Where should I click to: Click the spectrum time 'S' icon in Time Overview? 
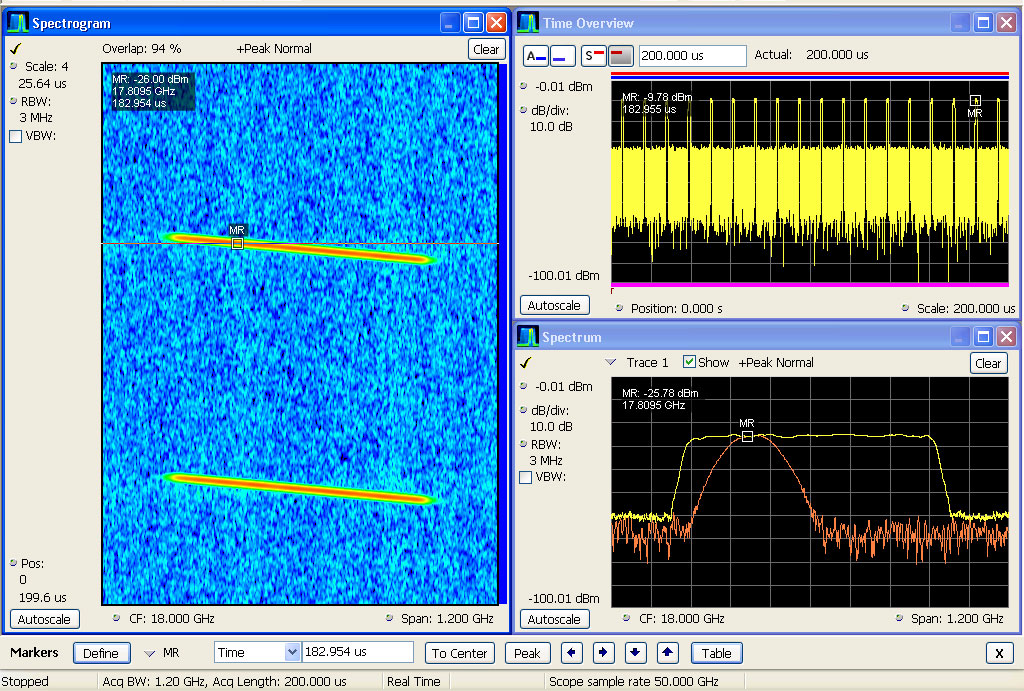pos(594,56)
